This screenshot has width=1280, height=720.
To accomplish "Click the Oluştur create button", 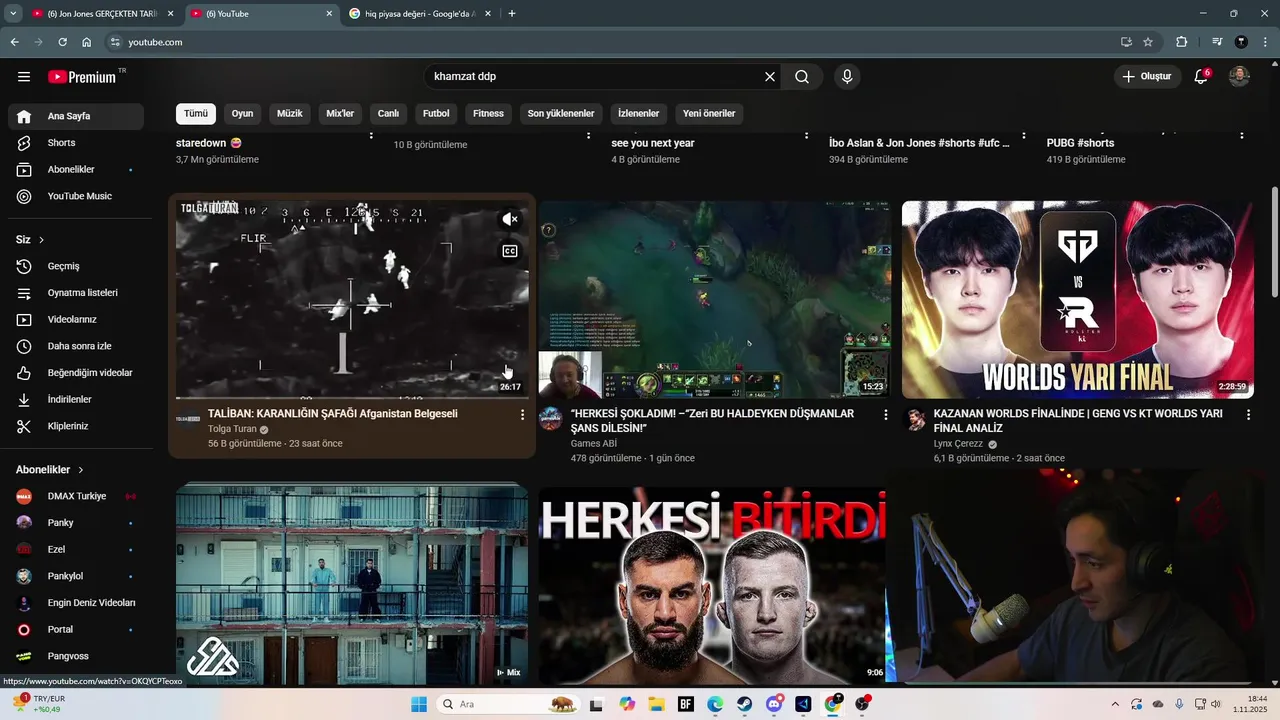I will pyautogui.click(x=1147, y=76).
